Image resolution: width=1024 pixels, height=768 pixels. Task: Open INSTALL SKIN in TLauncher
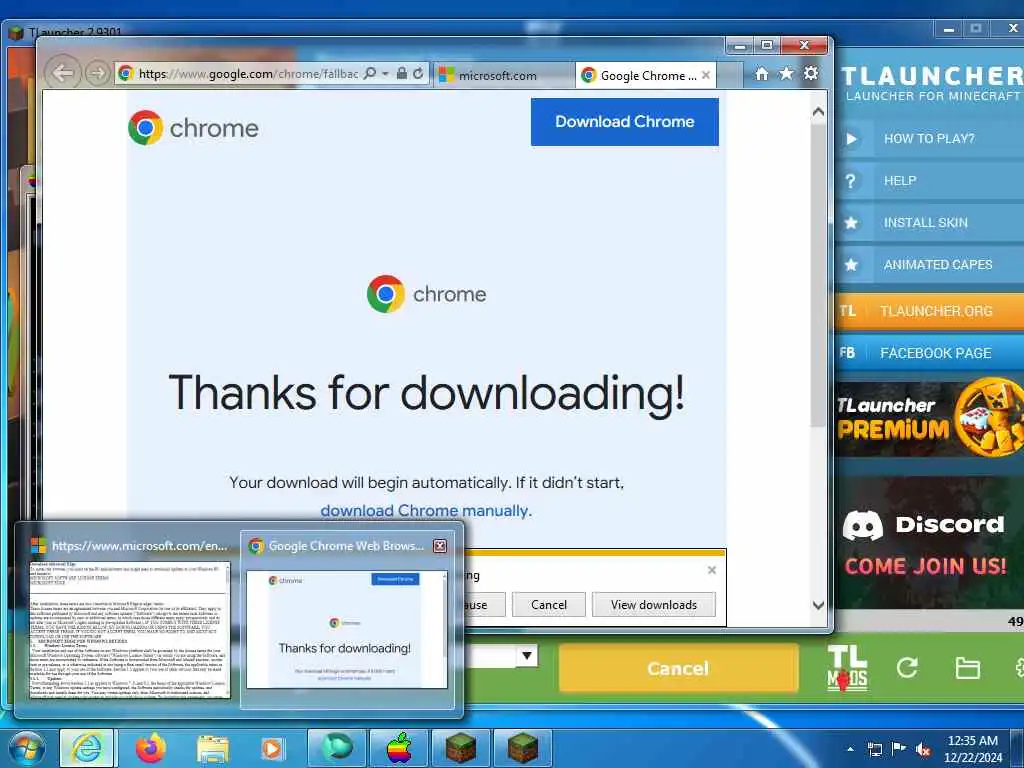[x=929, y=223]
